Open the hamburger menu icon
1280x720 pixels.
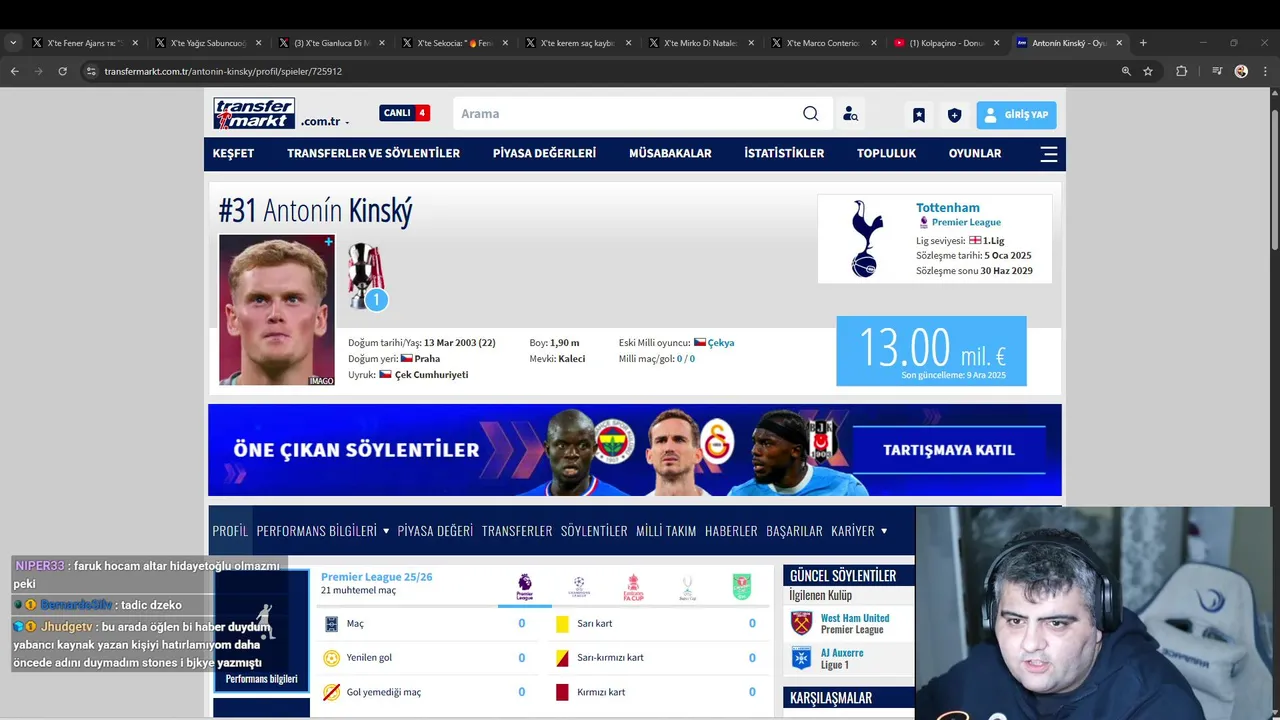(1049, 154)
